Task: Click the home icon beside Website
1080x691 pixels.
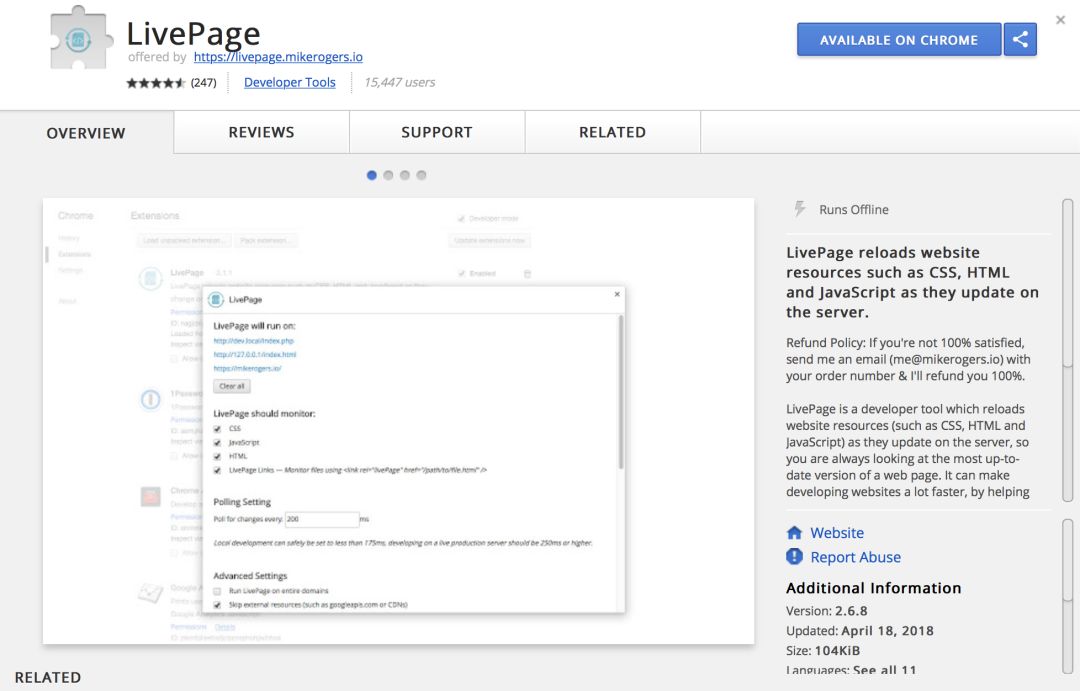Action: (x=794, y=533)
